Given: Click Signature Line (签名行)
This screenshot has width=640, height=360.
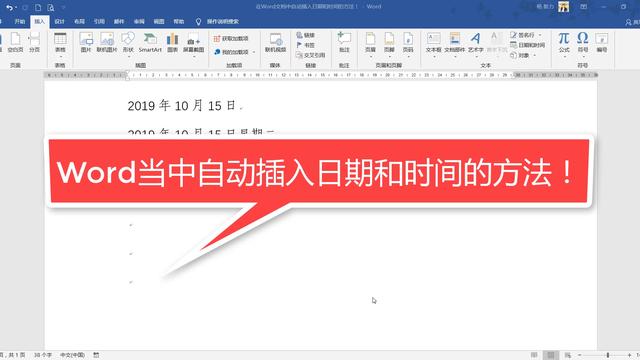Looking at the screenshot, I should [522, 35].
